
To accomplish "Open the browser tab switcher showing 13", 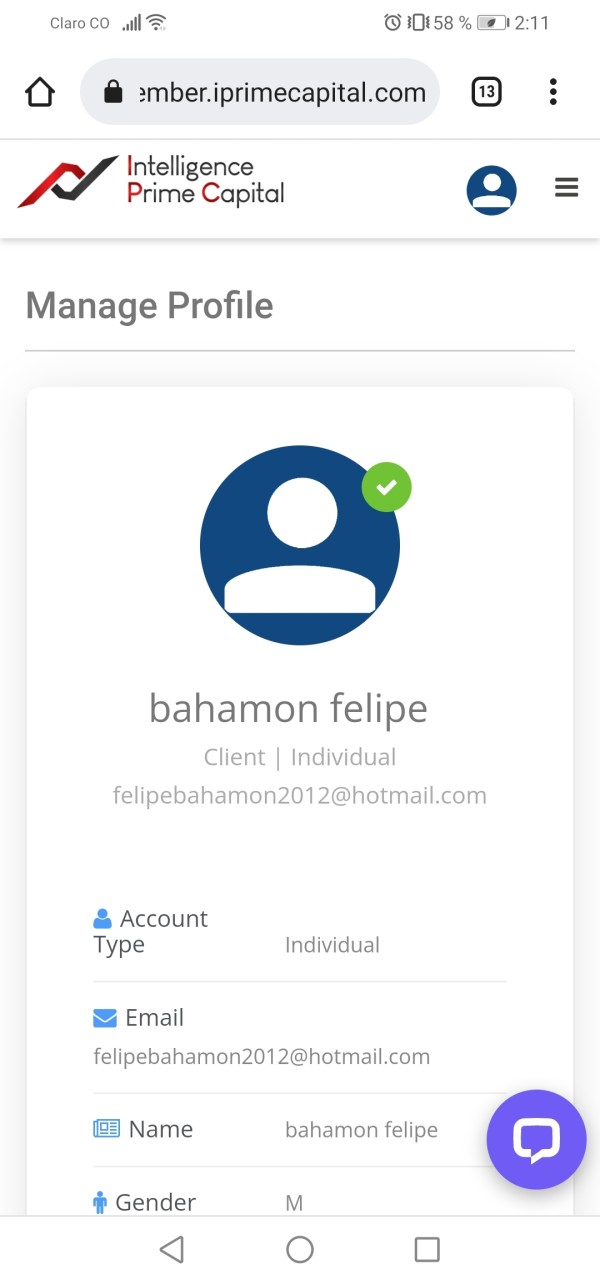I will [x=486, y=93].
